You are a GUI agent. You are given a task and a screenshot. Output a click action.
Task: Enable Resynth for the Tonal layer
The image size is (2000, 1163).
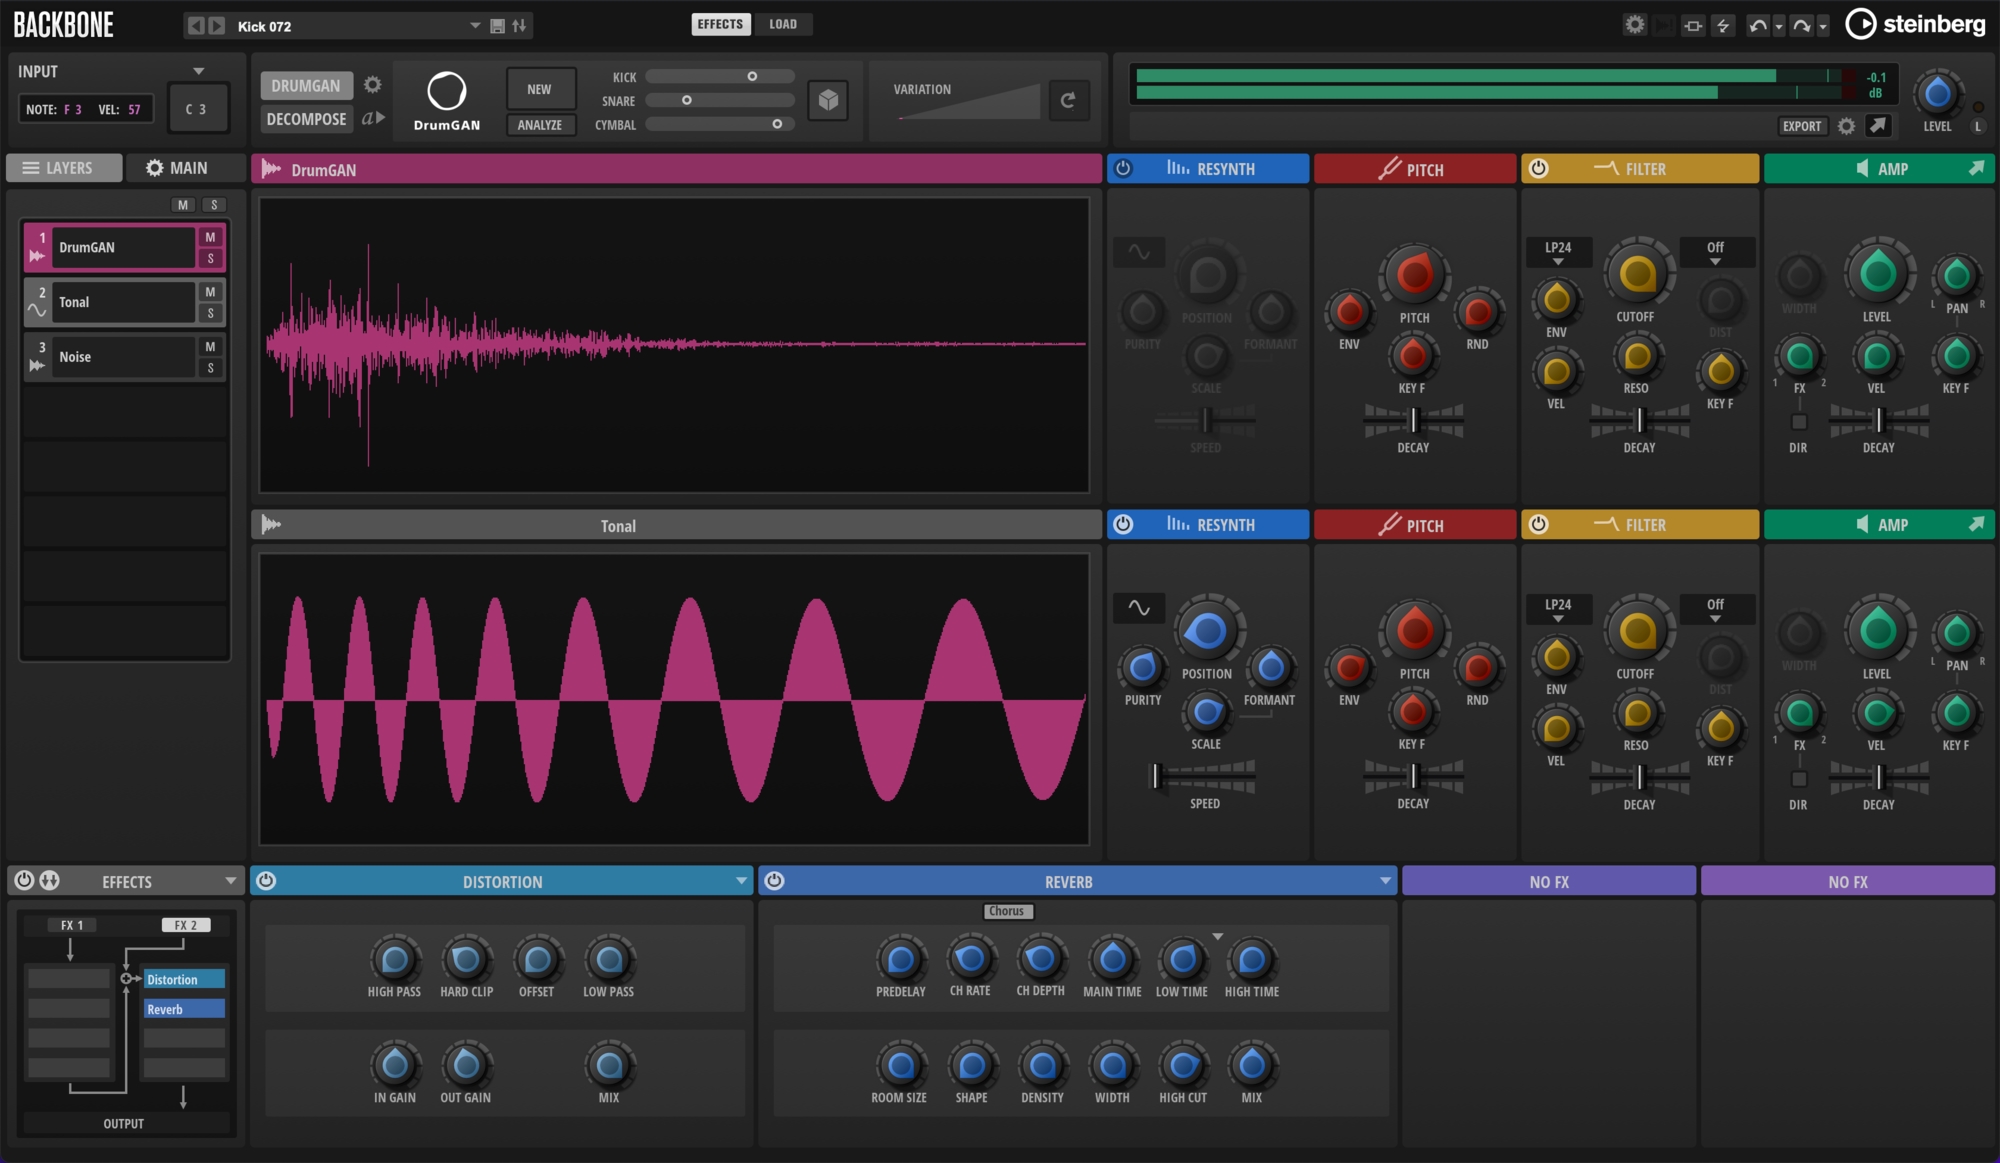coord(1121,524)
